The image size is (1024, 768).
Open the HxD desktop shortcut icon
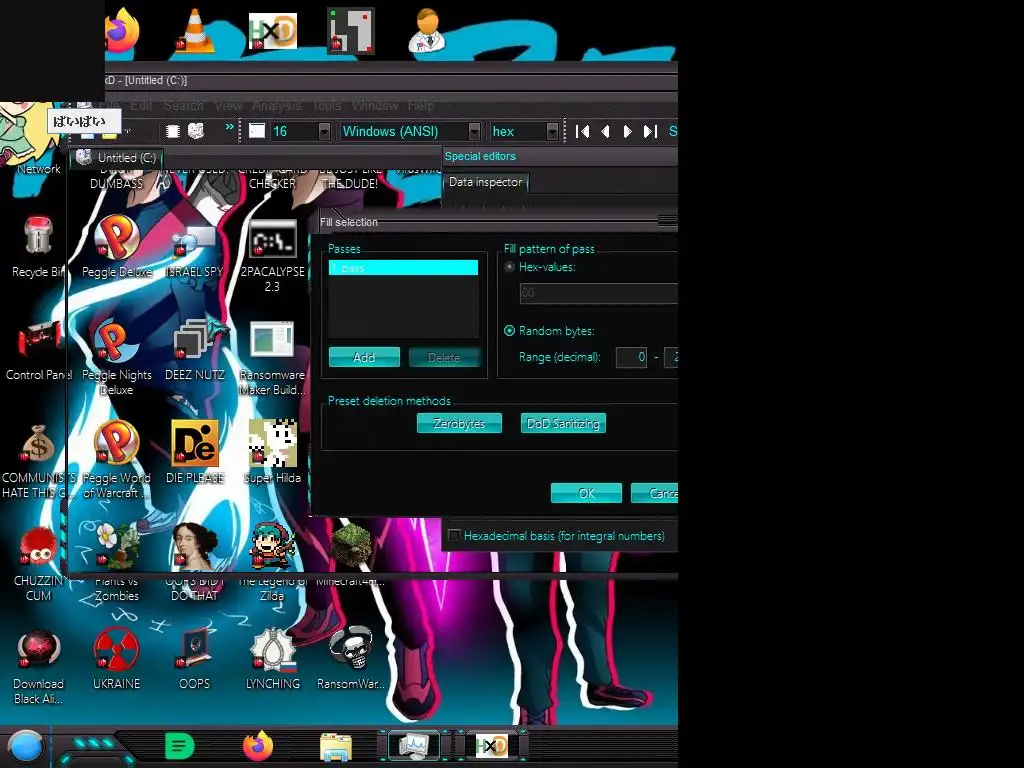click(x=272, y=31)
